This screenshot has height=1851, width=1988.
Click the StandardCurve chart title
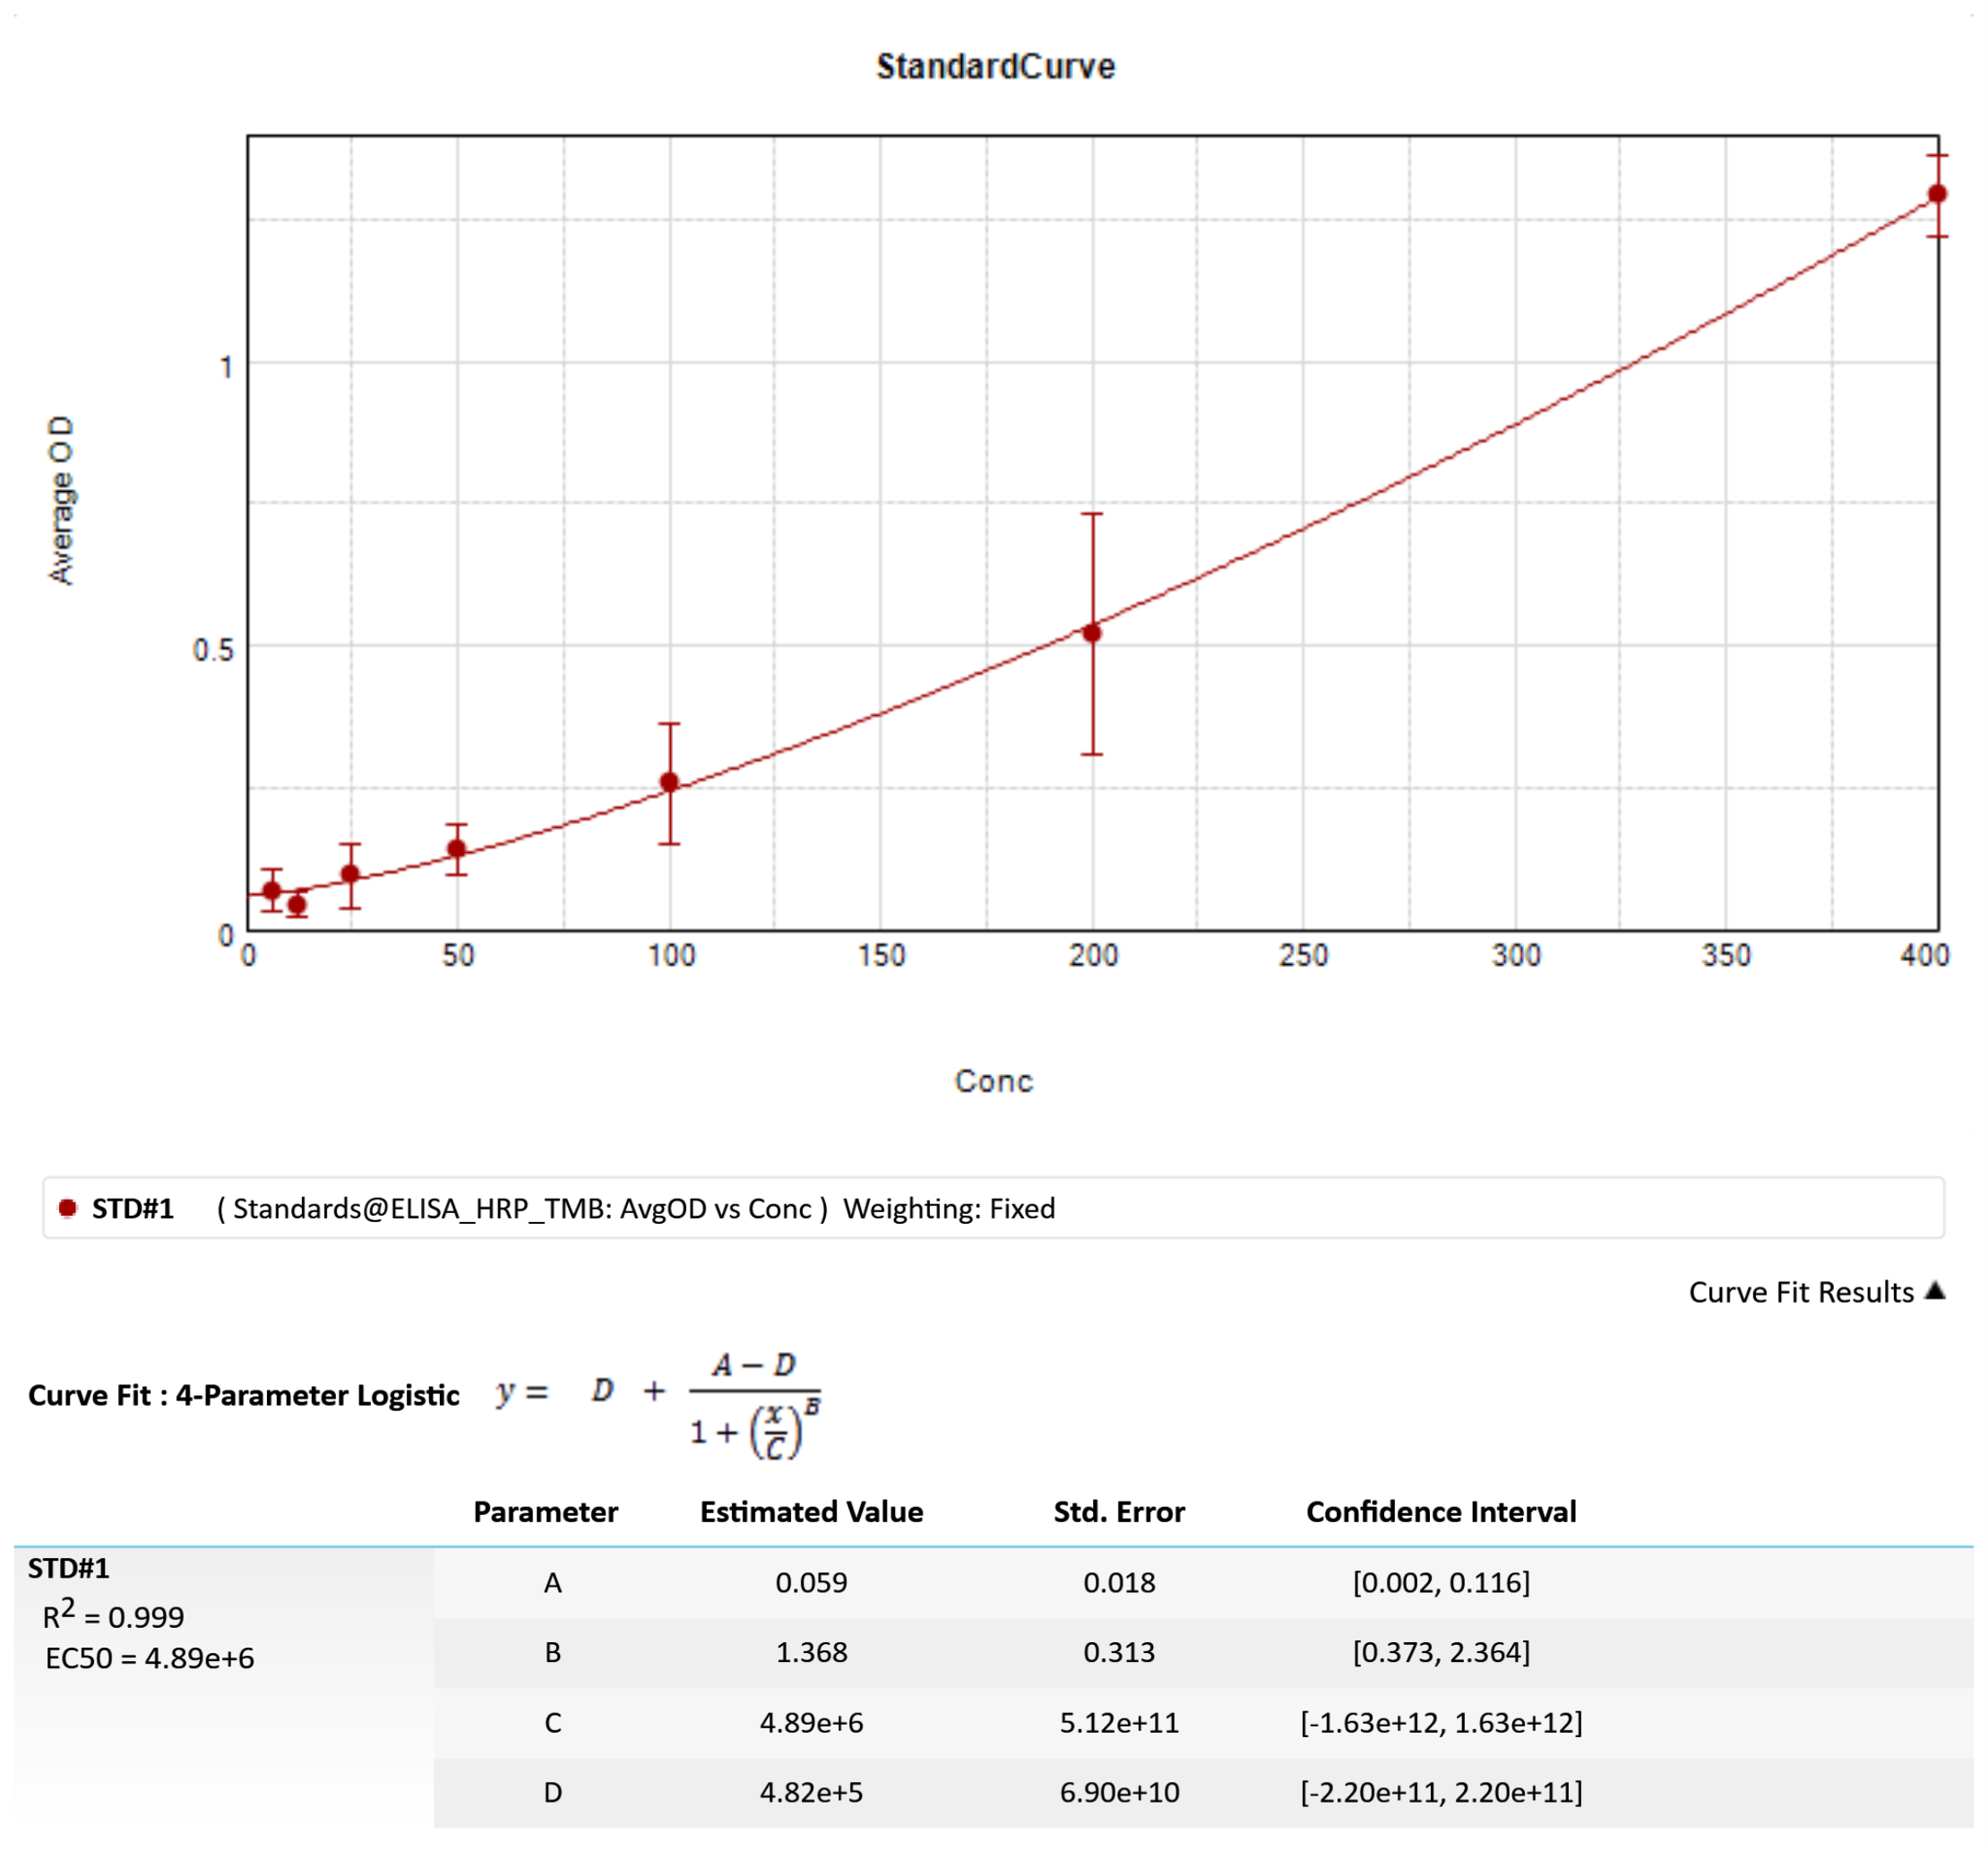tap(995, 66)
